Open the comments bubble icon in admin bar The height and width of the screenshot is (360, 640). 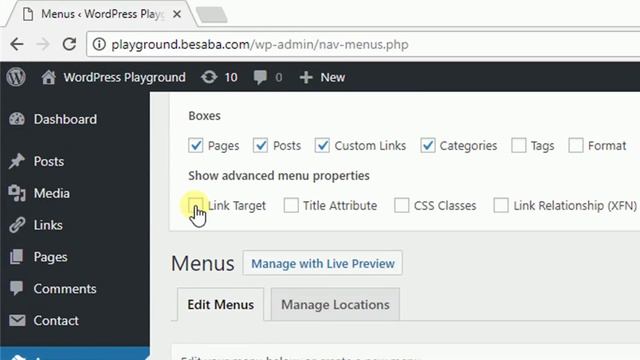click(x=260, y=77)
